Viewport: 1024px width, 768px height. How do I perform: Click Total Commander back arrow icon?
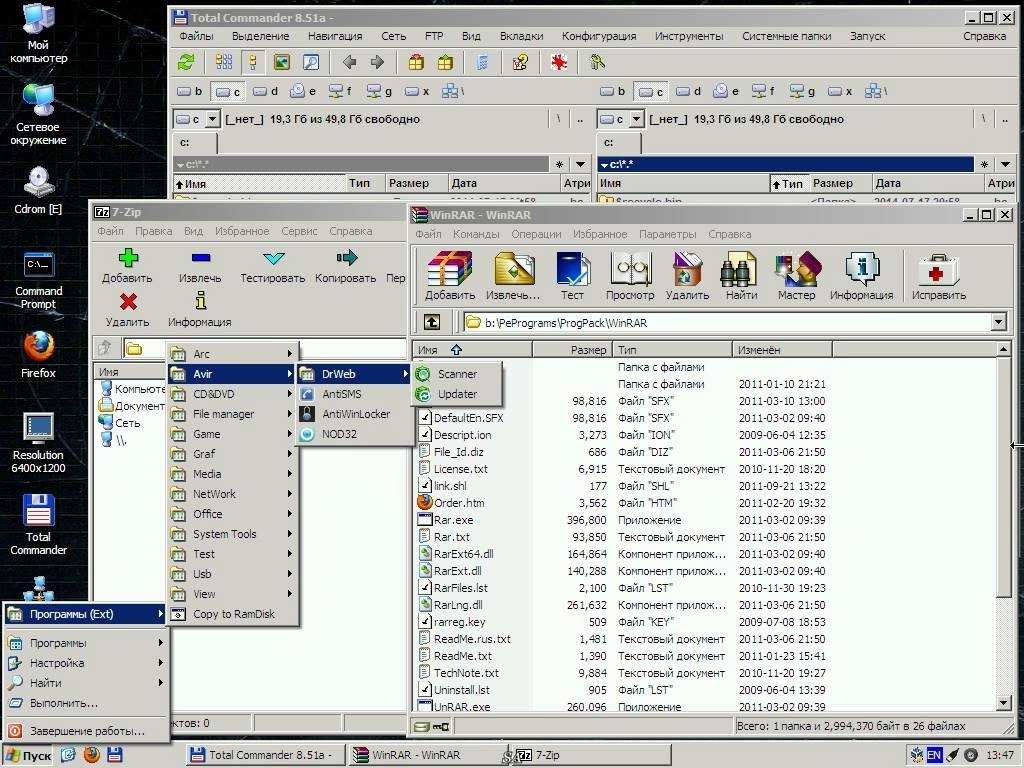(x=349, y=63)
